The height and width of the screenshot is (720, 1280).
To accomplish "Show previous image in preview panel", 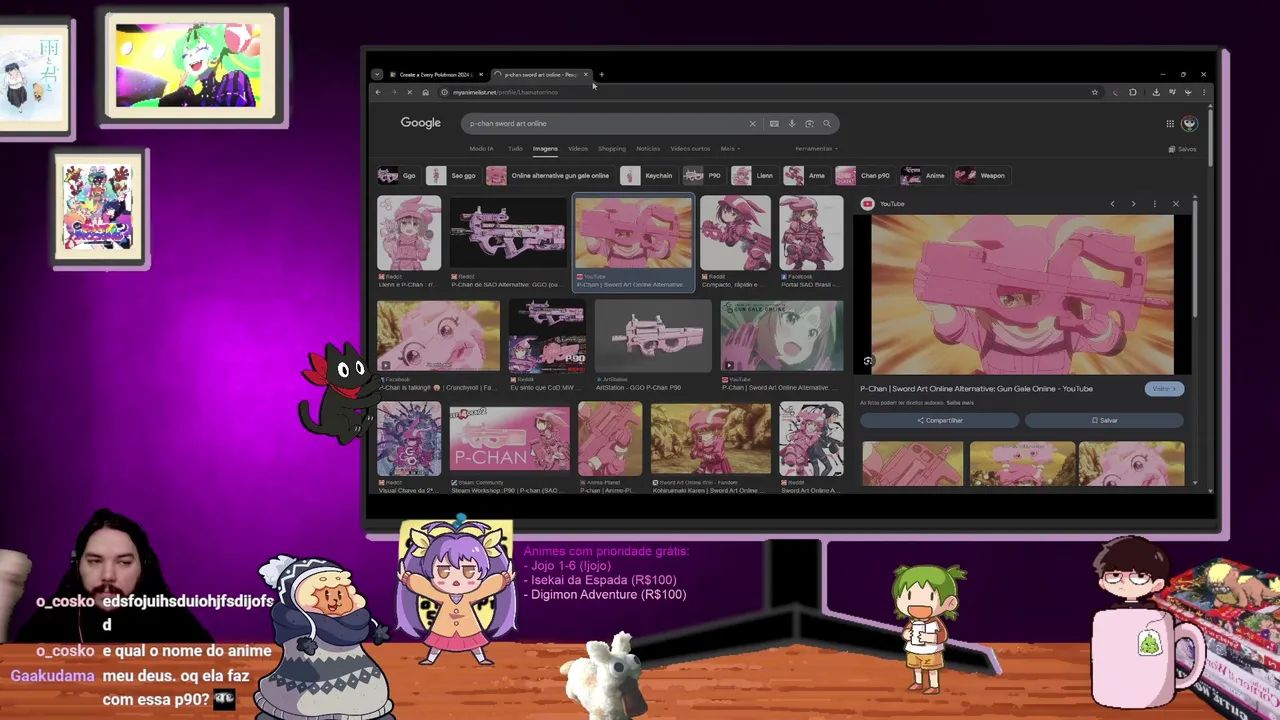I will point(1112,204).
